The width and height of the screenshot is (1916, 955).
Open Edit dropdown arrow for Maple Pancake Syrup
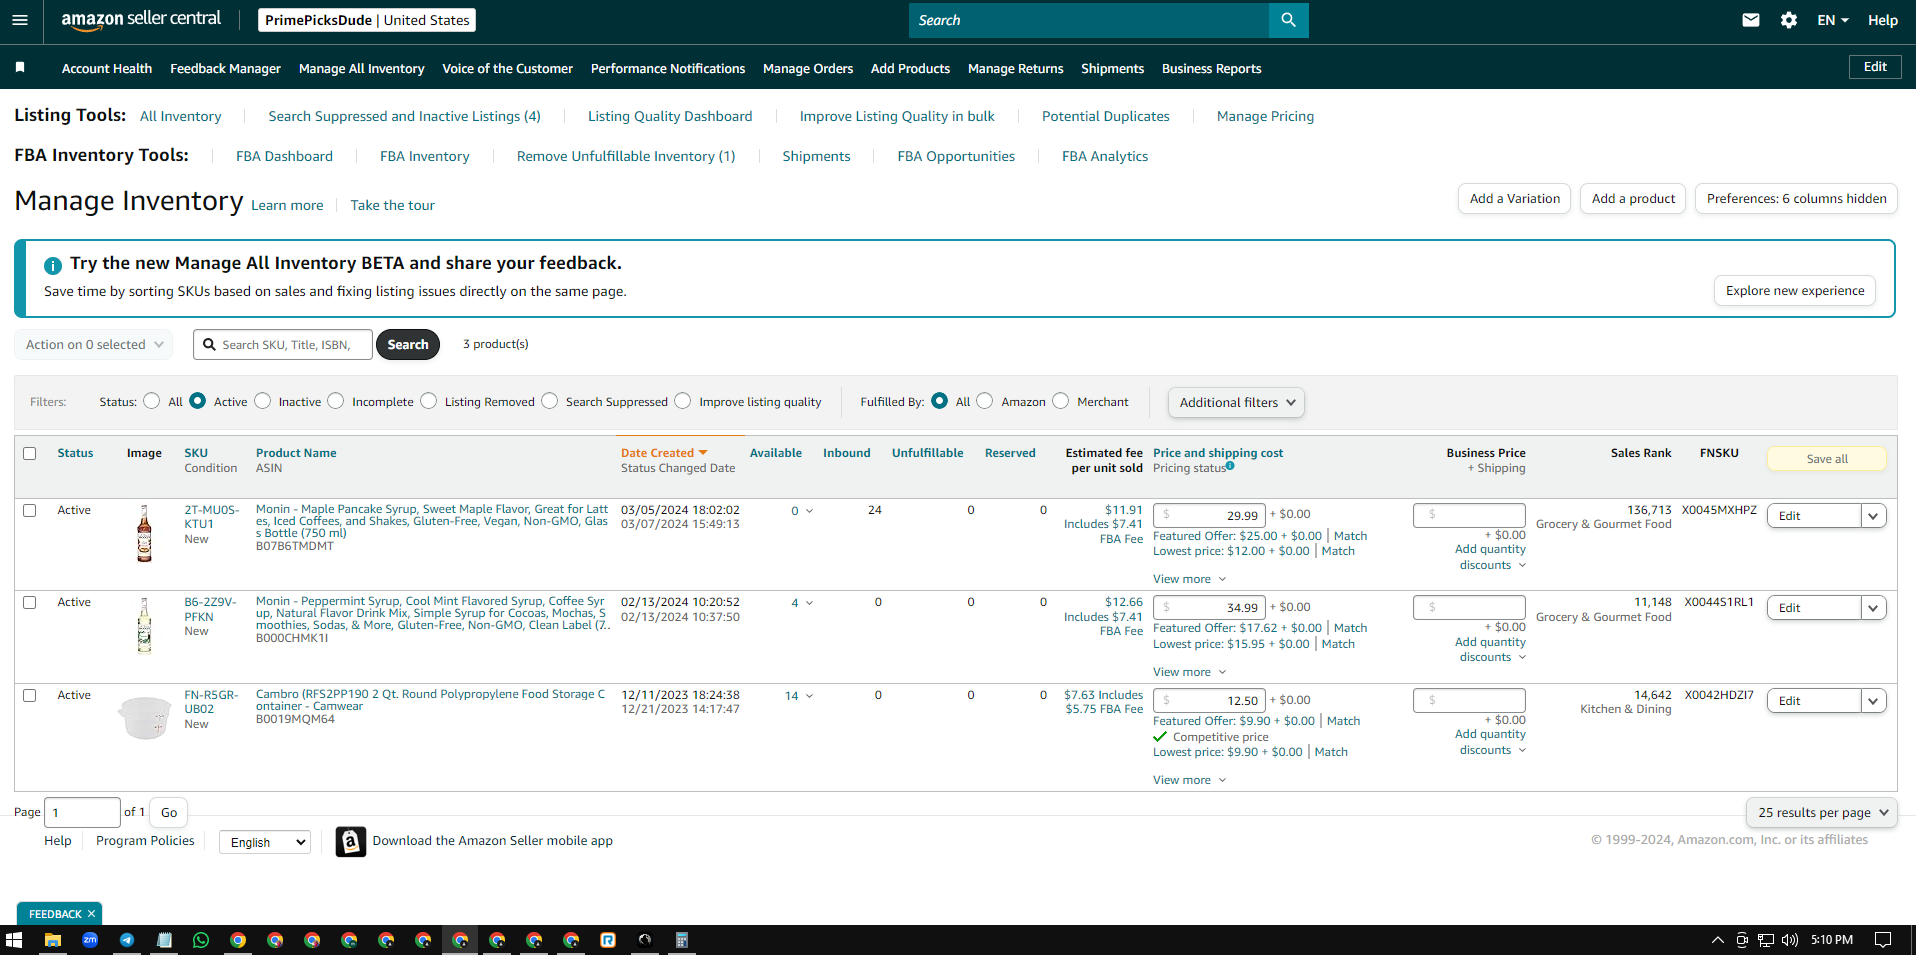point(1873,516)
